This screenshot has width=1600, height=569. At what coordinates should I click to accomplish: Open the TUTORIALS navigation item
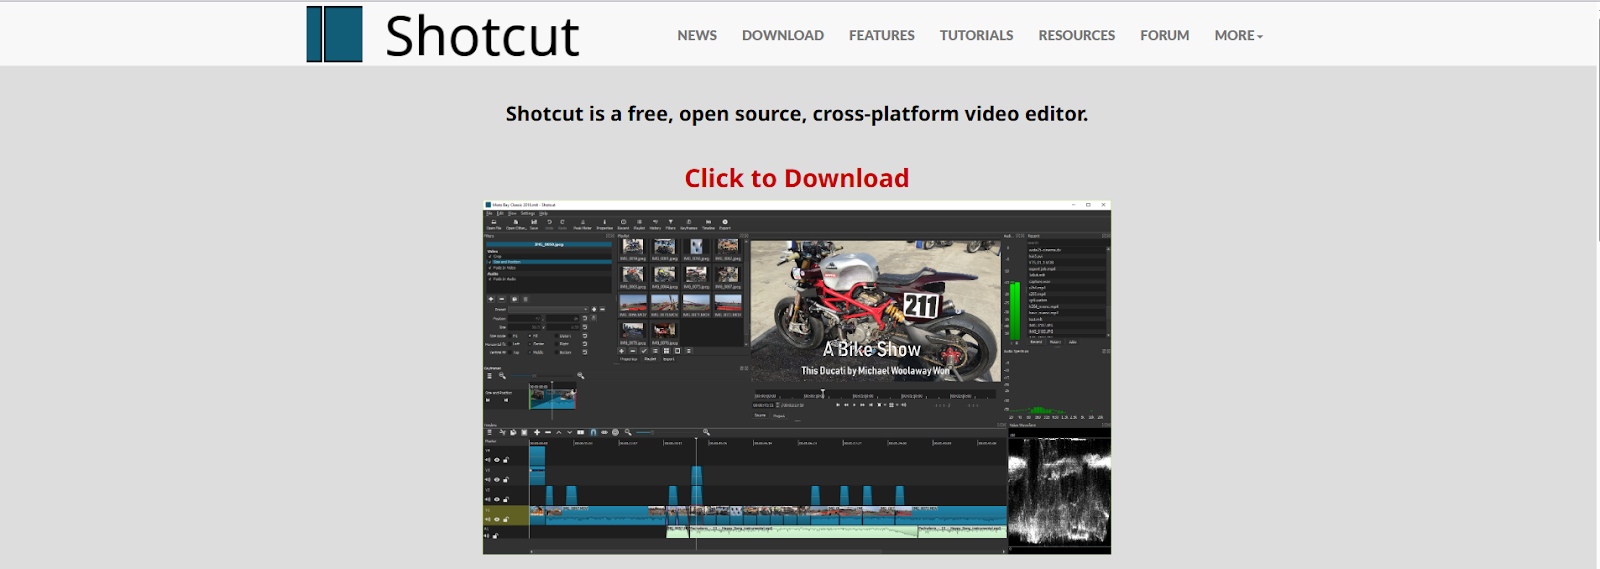[x=976, y=35]
